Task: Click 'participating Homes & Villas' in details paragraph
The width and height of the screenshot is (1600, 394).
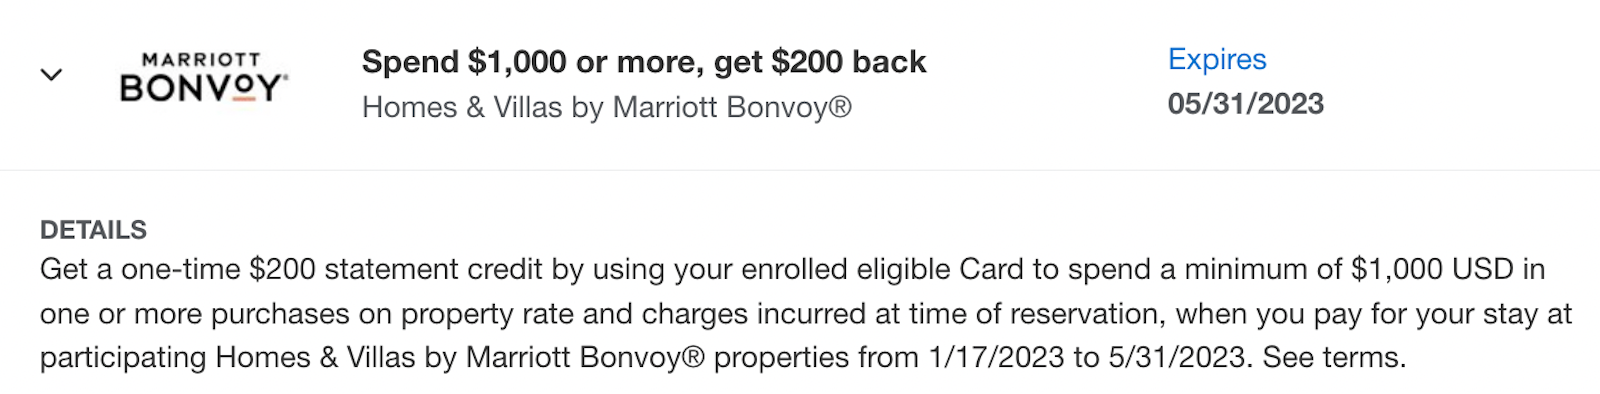Action: (x=228, y=357)
